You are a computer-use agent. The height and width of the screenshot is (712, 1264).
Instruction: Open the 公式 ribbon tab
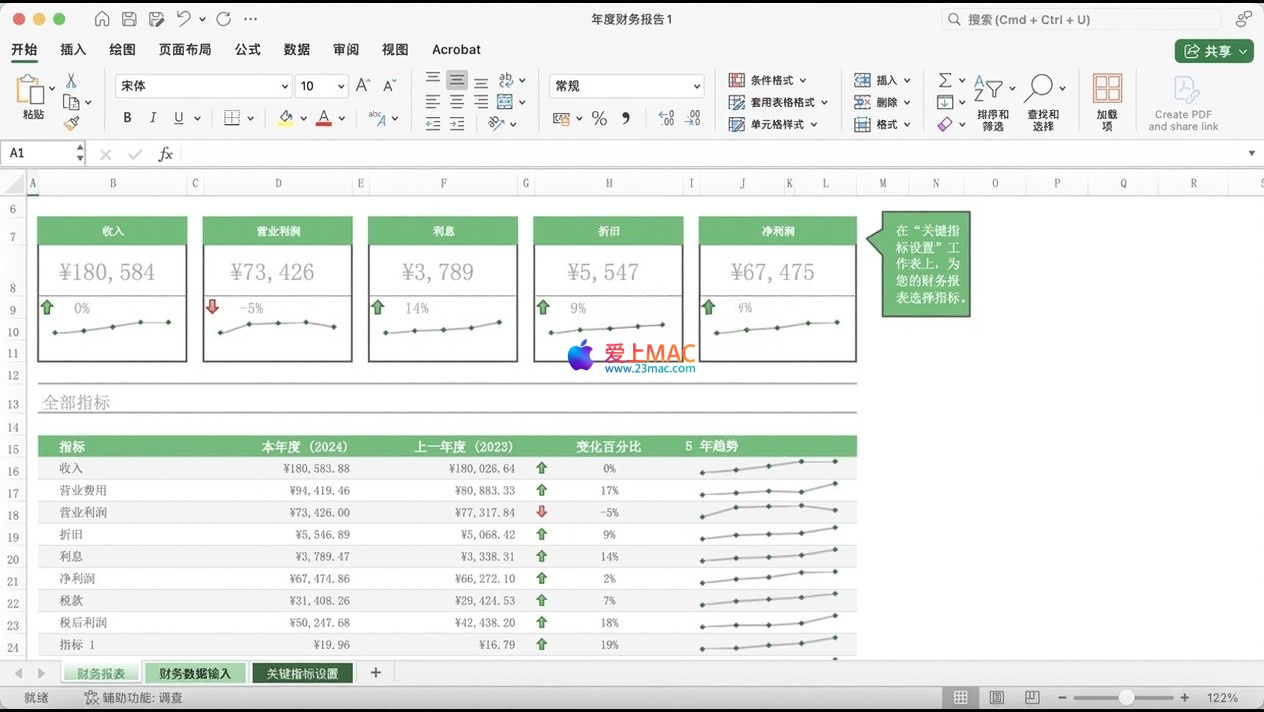[247, 49]
